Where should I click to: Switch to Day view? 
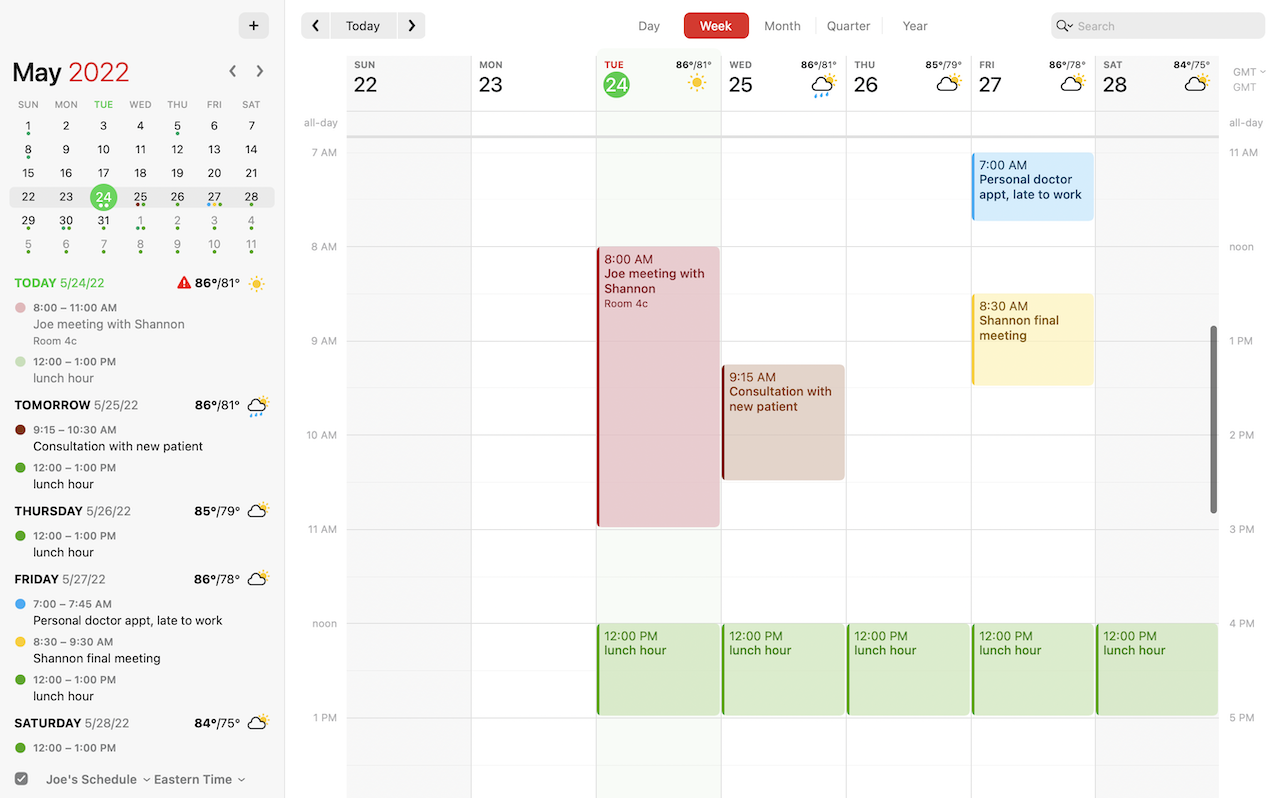(649, 26)
